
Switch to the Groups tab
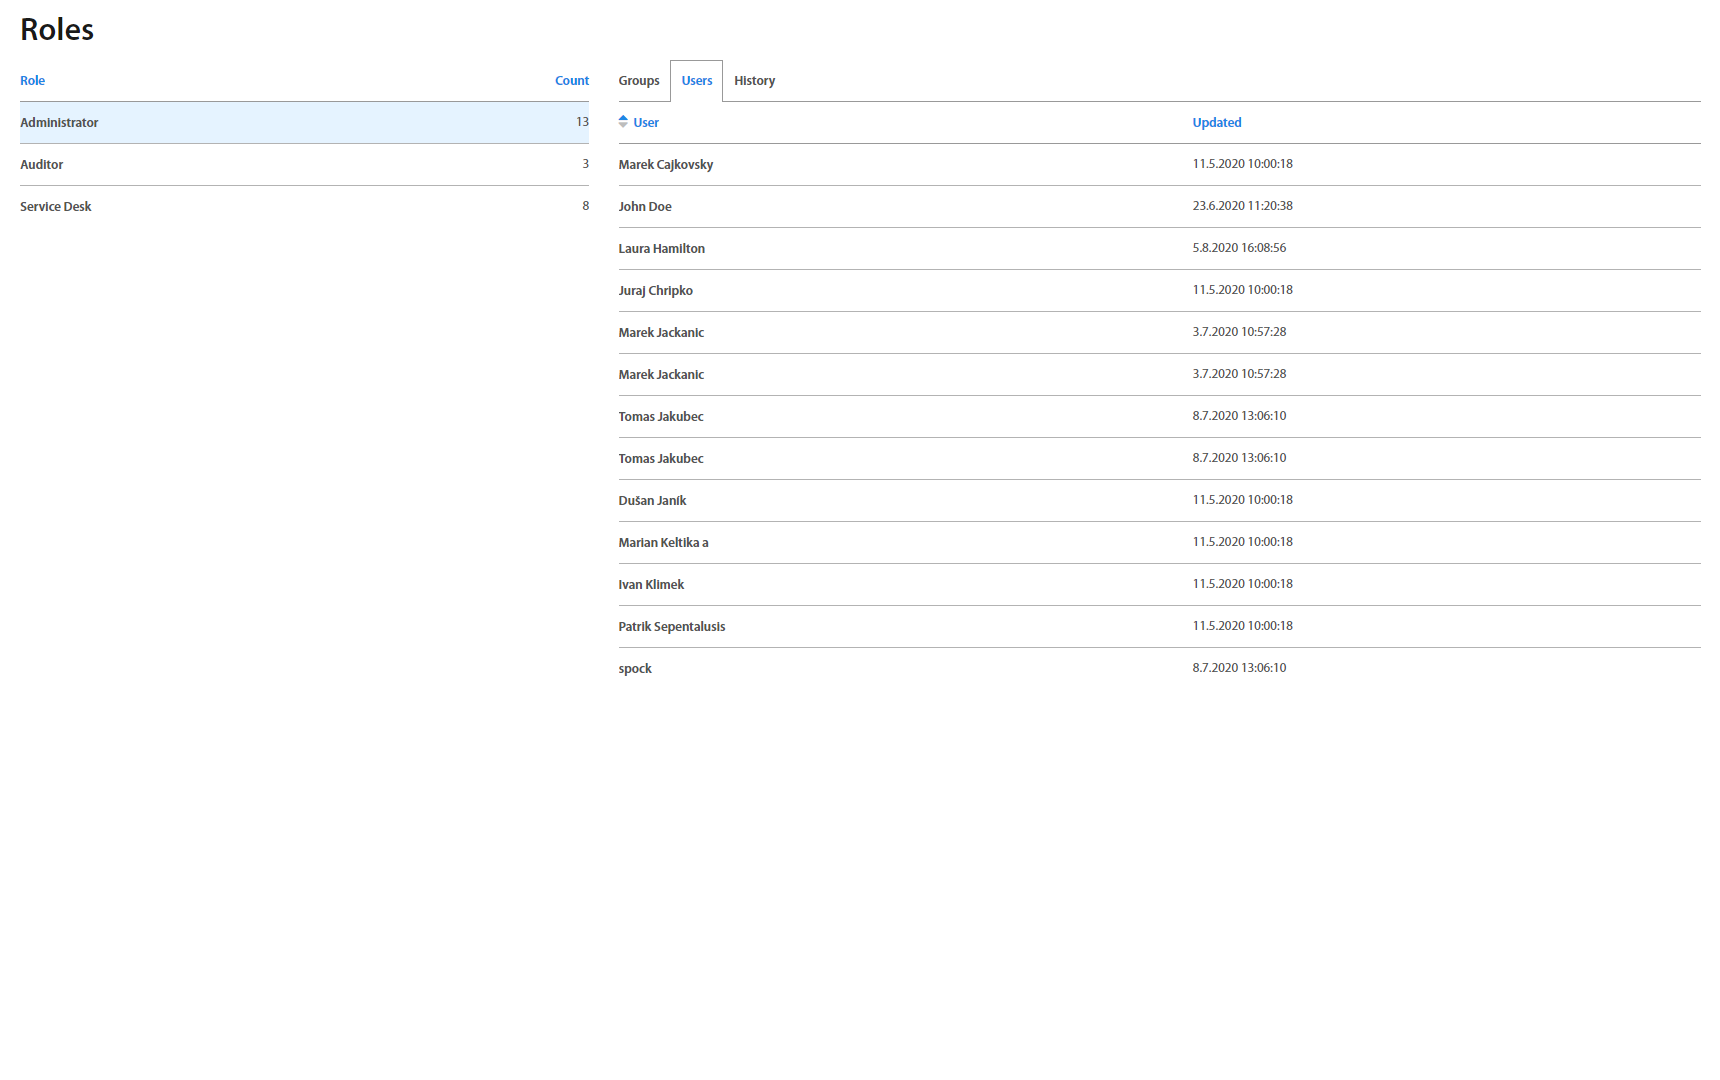[x=638, y=81]
